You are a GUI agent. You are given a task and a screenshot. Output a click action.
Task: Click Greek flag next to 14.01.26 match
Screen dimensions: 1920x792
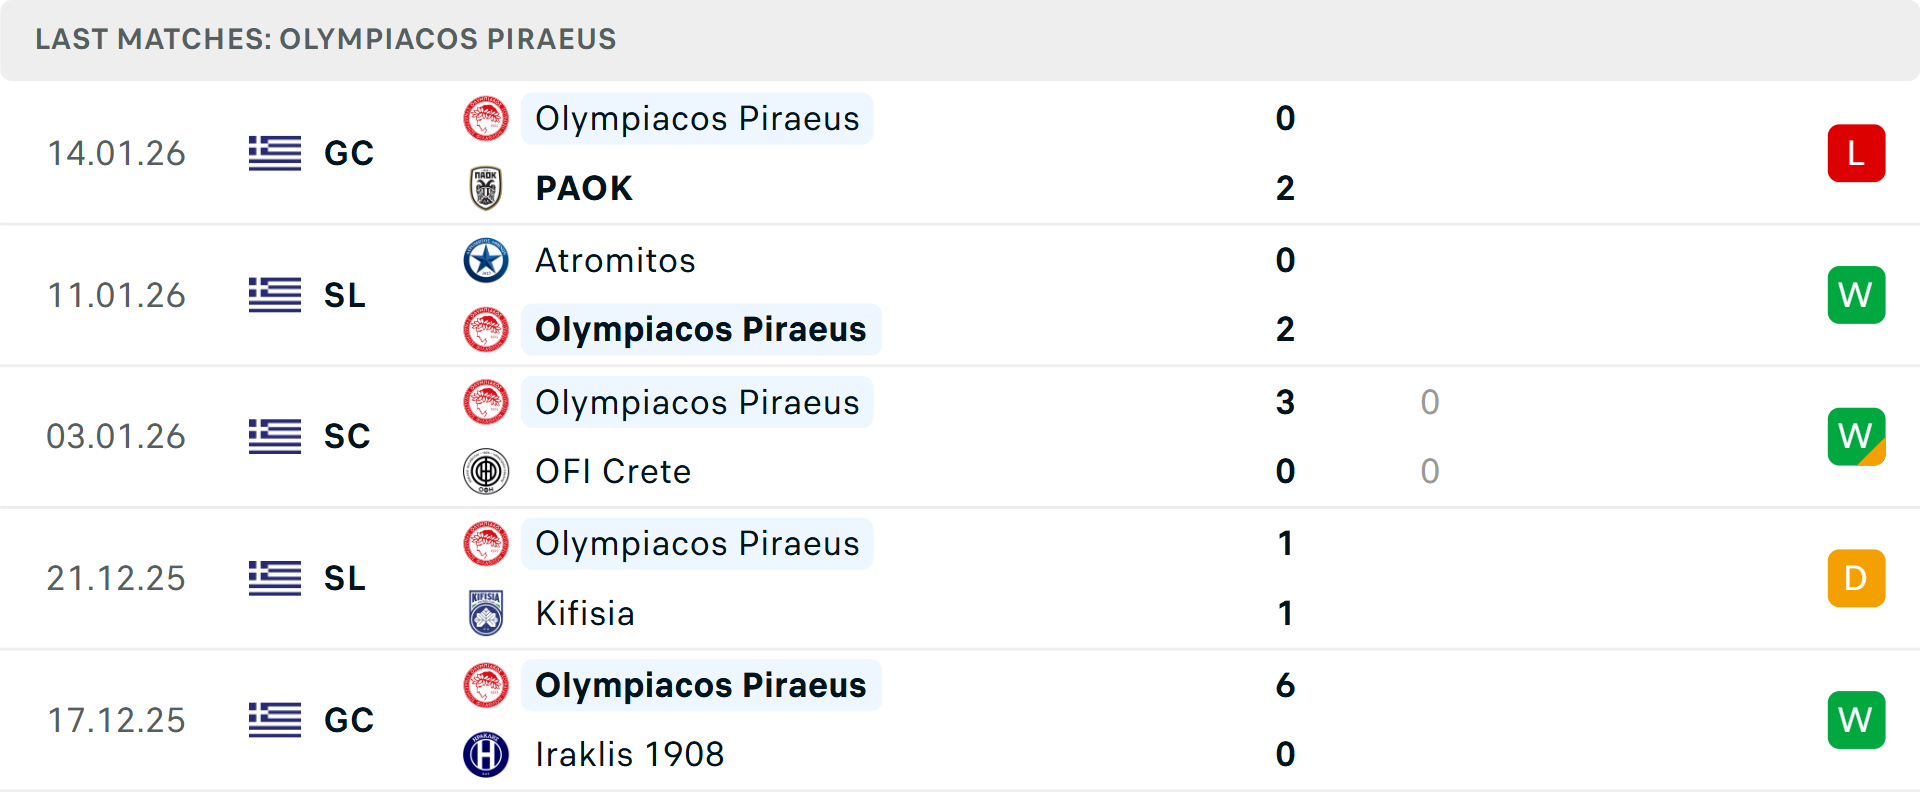click(275, 153)
